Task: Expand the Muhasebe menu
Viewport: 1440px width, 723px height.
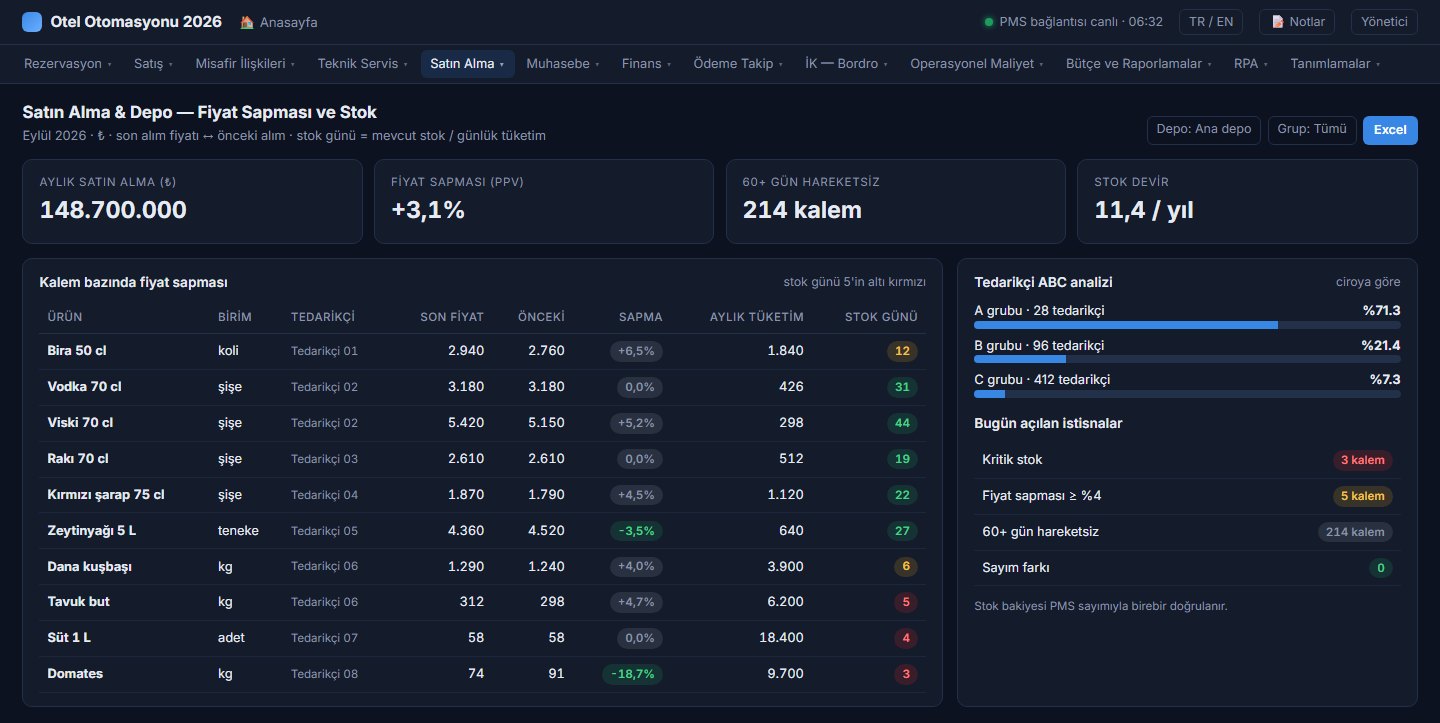Action: click(x=563, y=64)
